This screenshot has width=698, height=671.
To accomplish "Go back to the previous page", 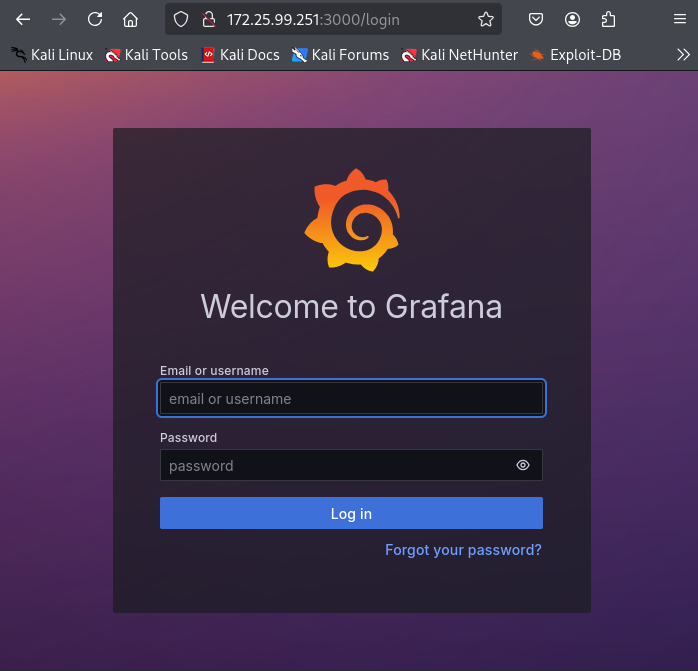I will click(23, 20).
